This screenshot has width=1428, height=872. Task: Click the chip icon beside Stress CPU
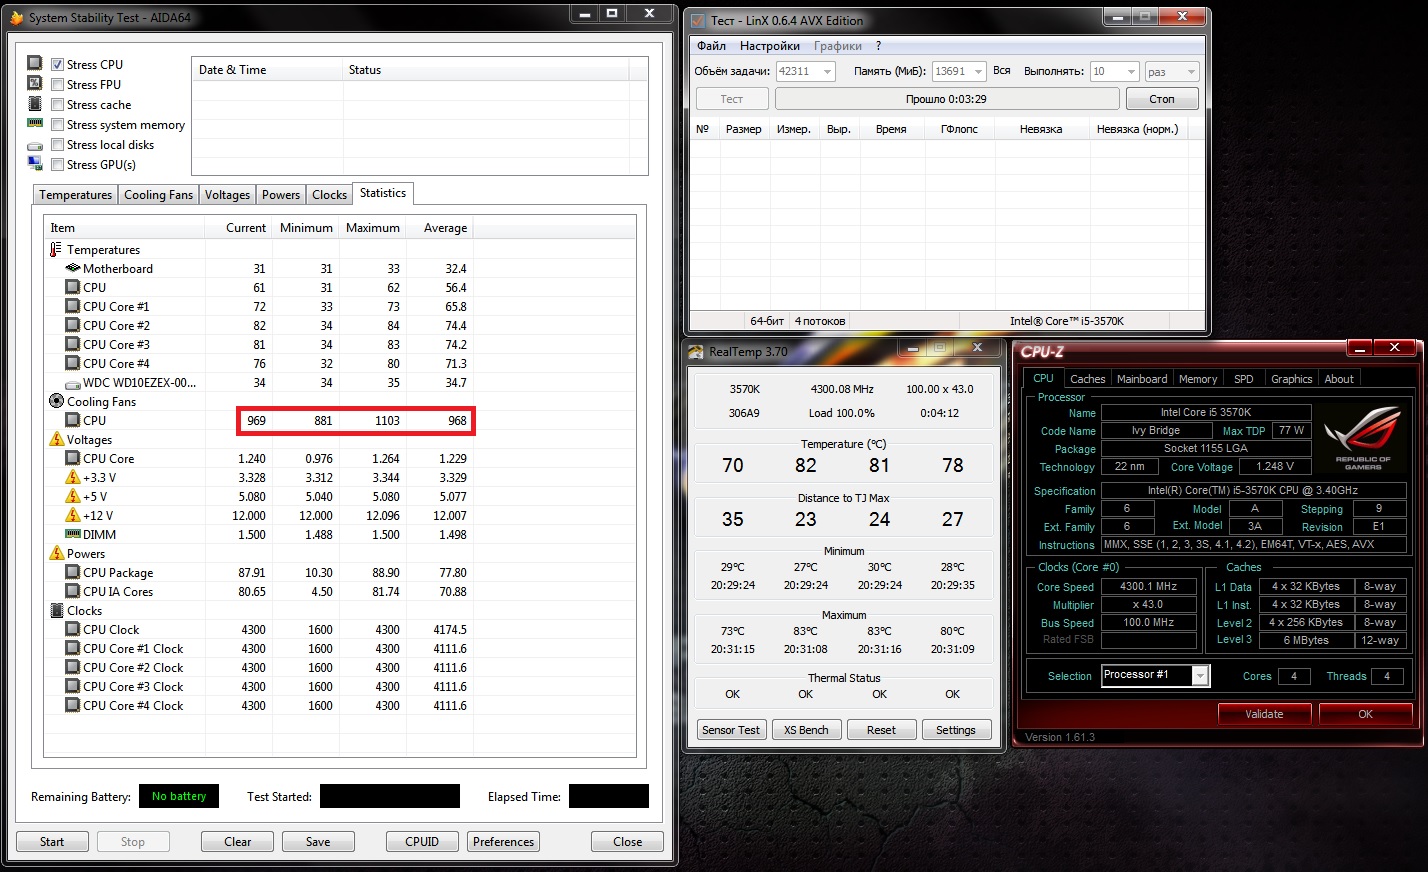tap(35, 63)
